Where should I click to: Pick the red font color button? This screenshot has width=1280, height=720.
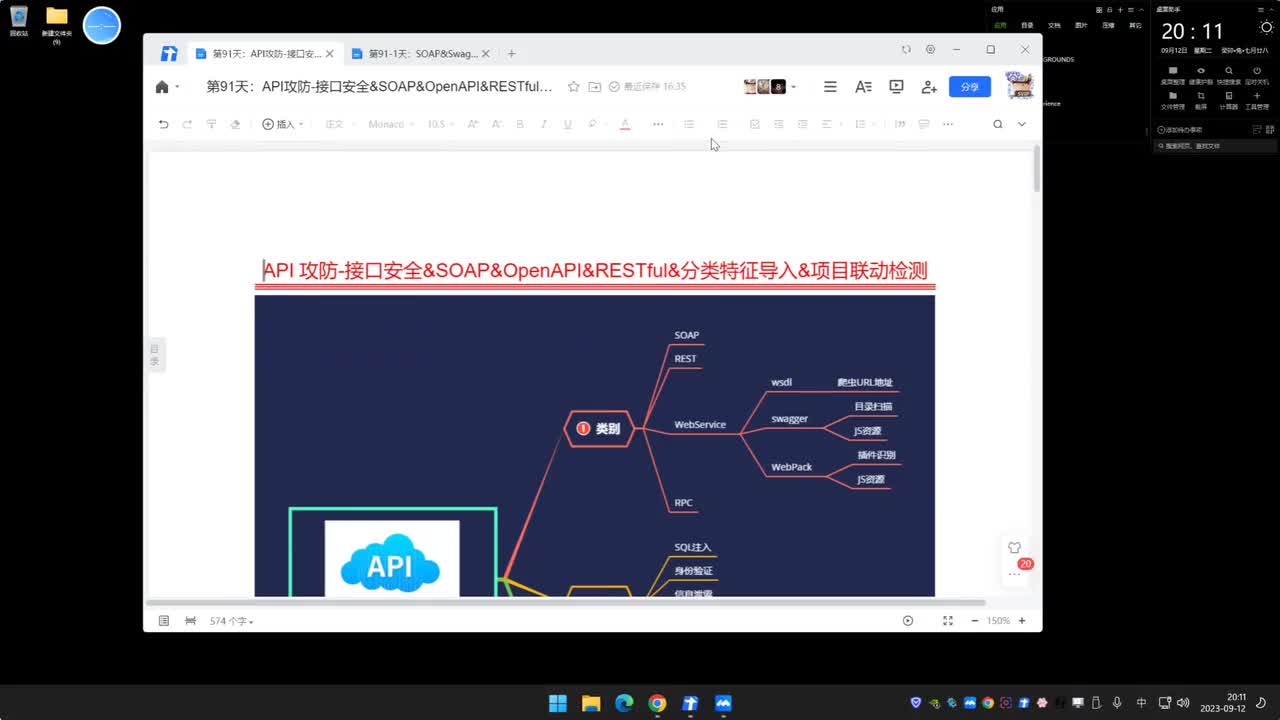coord(625,124)
